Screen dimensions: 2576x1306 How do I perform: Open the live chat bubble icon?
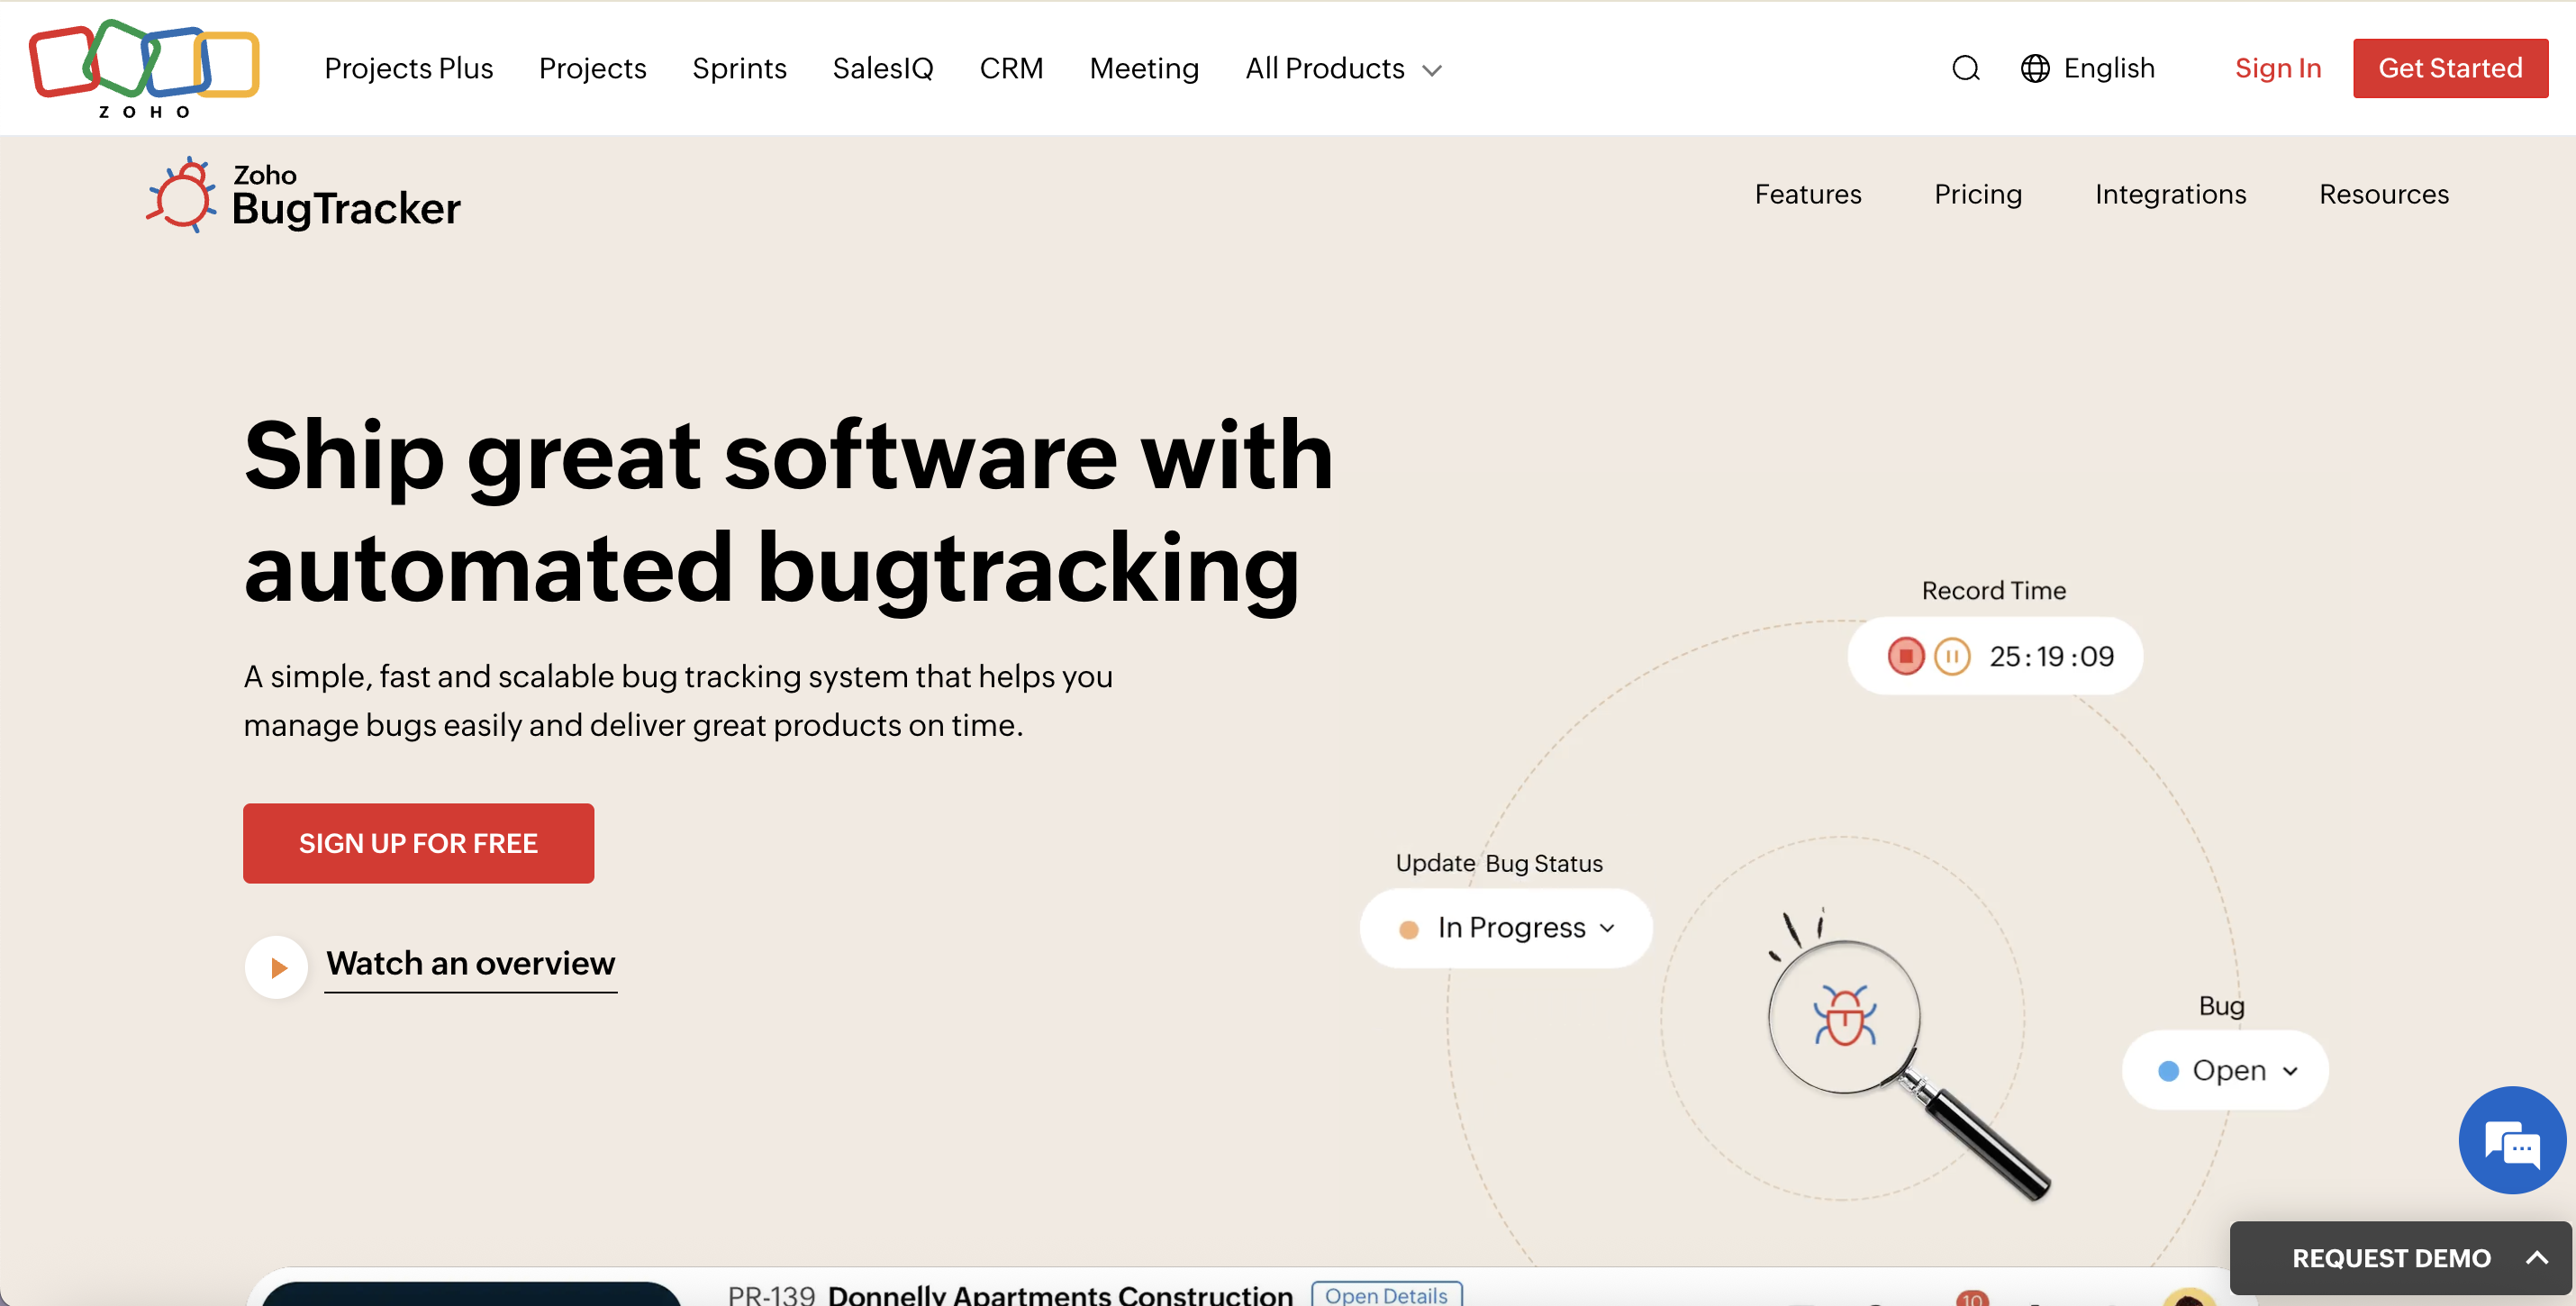[x=2512, y=1140]
